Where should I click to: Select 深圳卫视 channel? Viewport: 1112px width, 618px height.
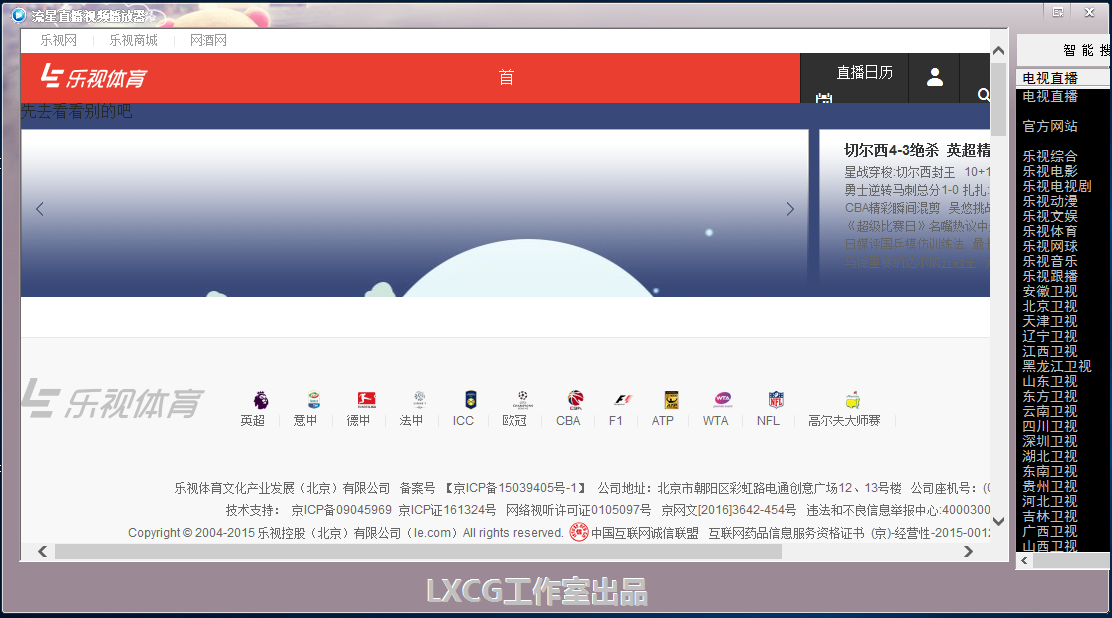coord(1050,441)
